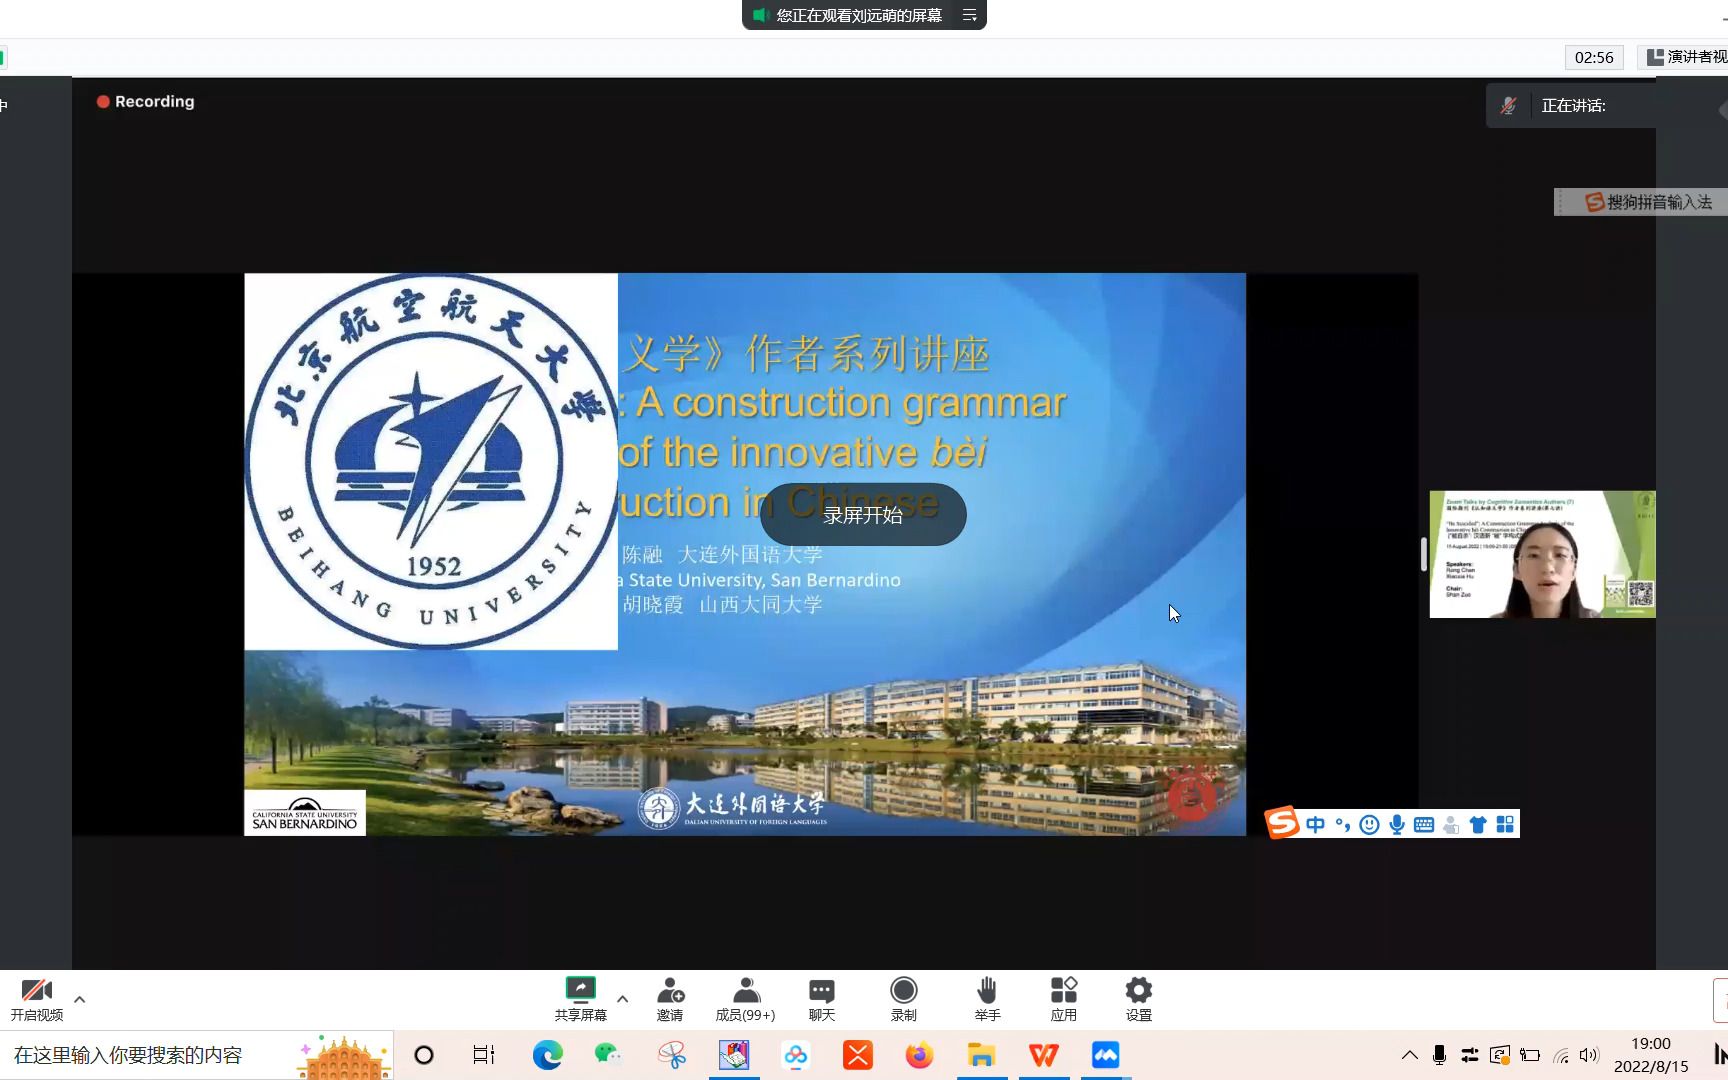Switch to Tencent Meeting taskbar icon

(x=1105, y=1055)
